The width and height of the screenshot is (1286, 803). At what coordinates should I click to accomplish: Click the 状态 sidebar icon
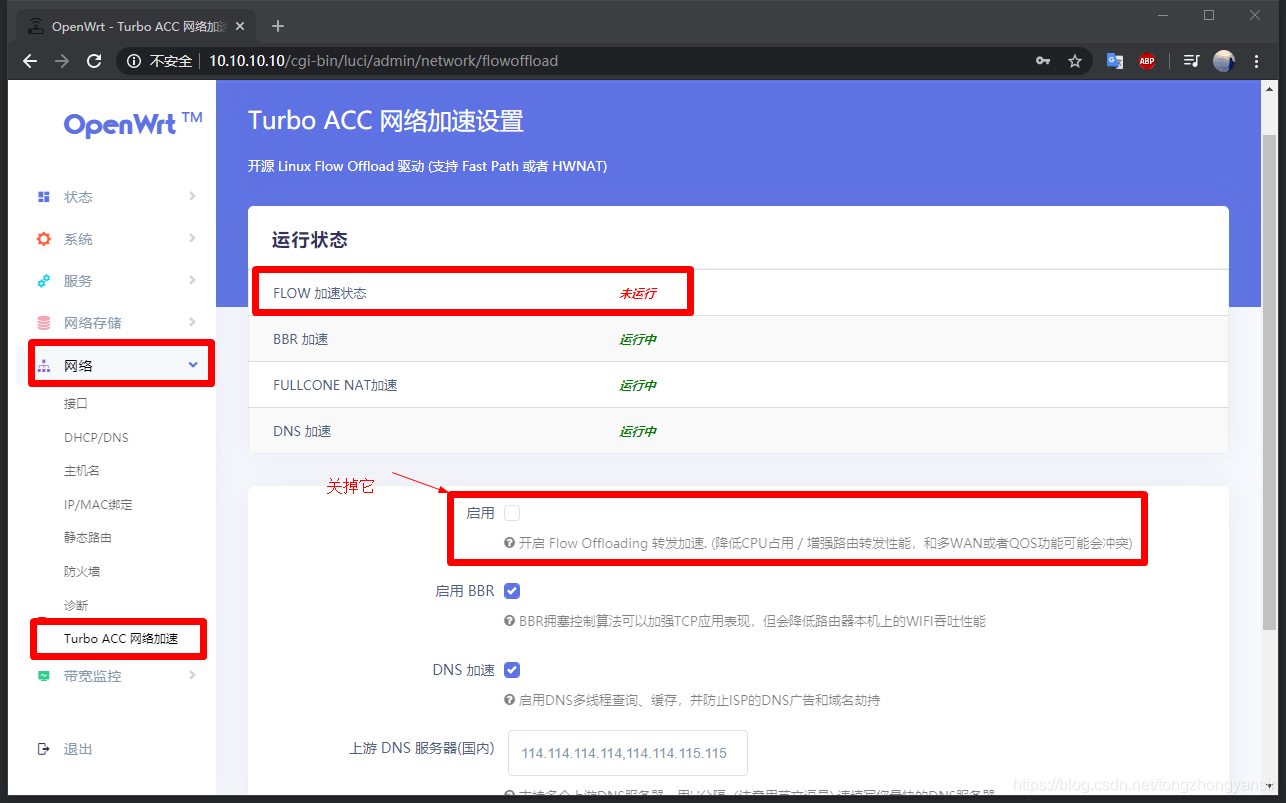pos(43,197)
